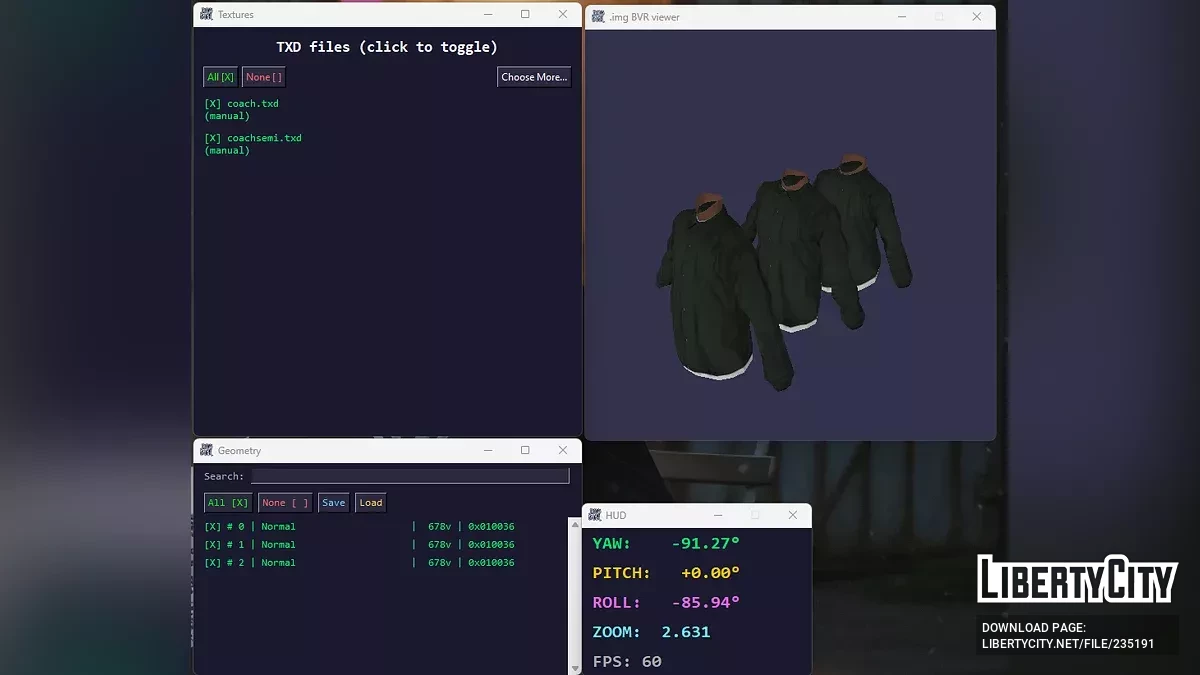Toggle geometry # 0 Normal entry

tap(250, 527)
